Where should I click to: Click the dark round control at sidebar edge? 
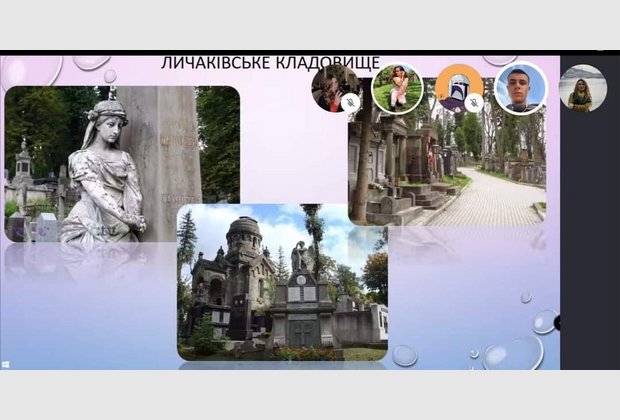[x=557, y=323]
